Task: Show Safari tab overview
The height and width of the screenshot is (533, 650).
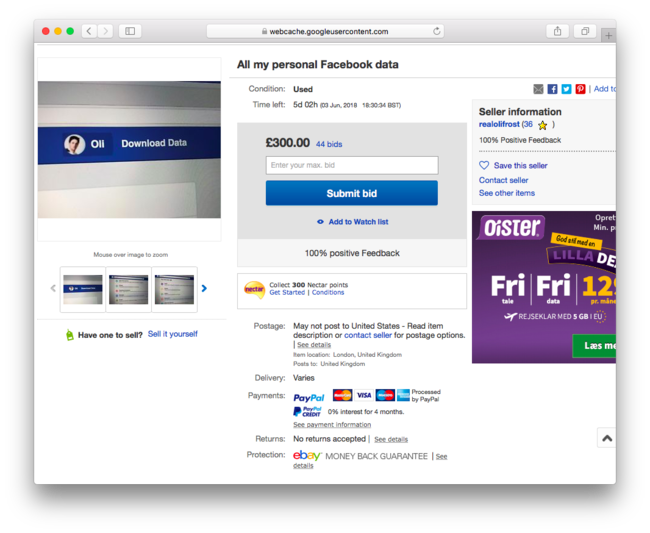Action: click(x=585, y=31)
